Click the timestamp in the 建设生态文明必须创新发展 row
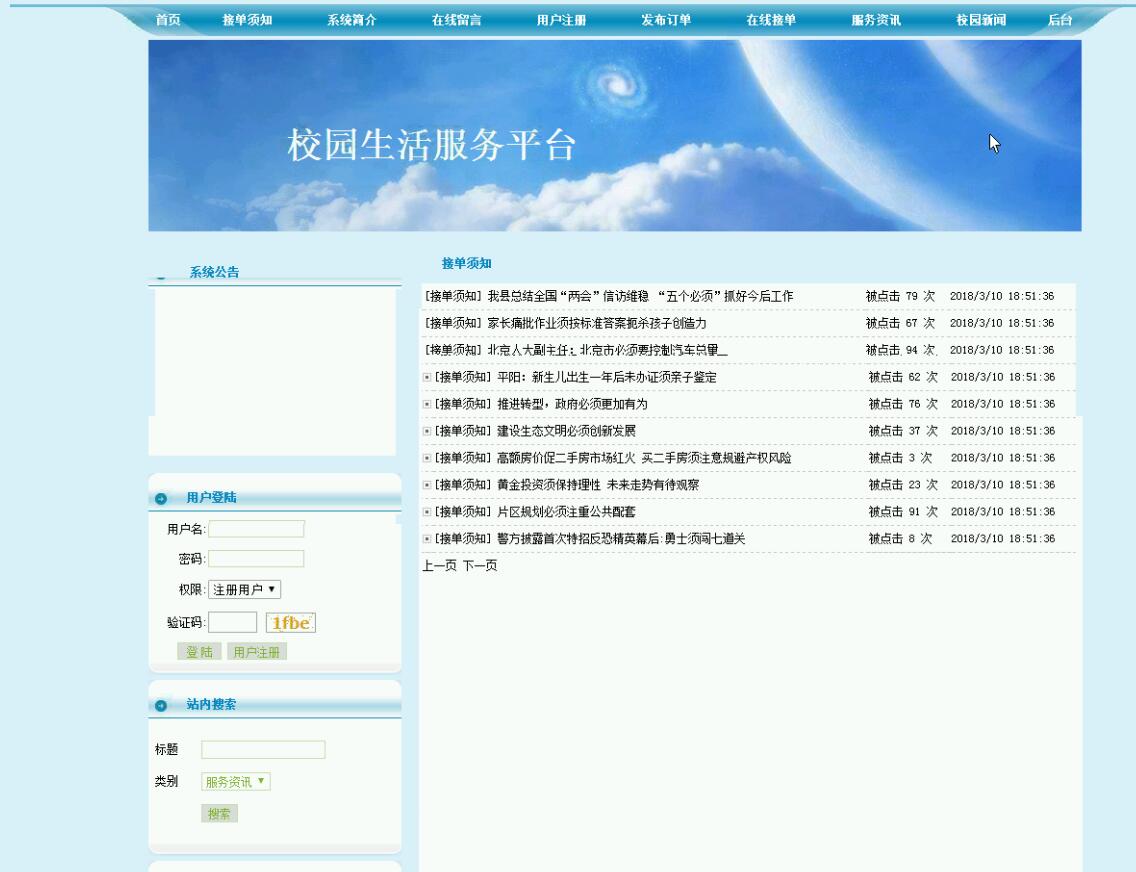 click(1003, 431)
